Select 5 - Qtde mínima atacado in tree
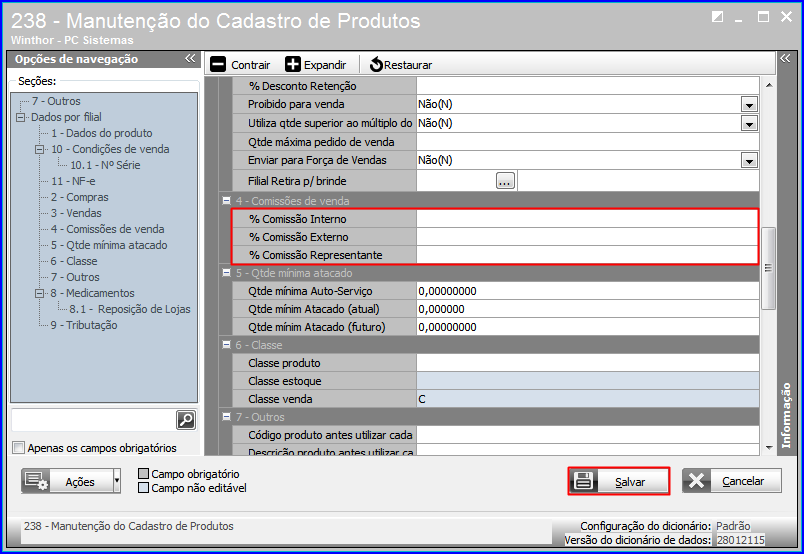Screen dimensions: 804x554 click(x=109, y=245)
